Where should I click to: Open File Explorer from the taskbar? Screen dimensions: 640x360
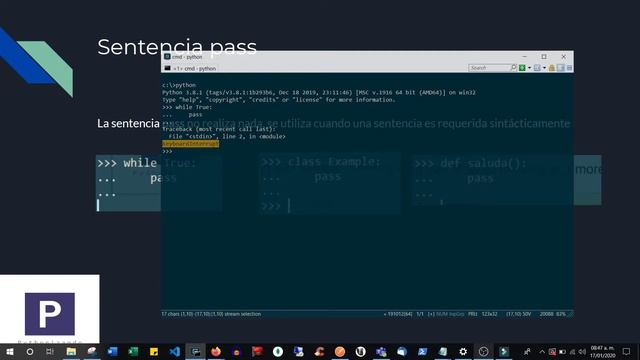point(71,351)
